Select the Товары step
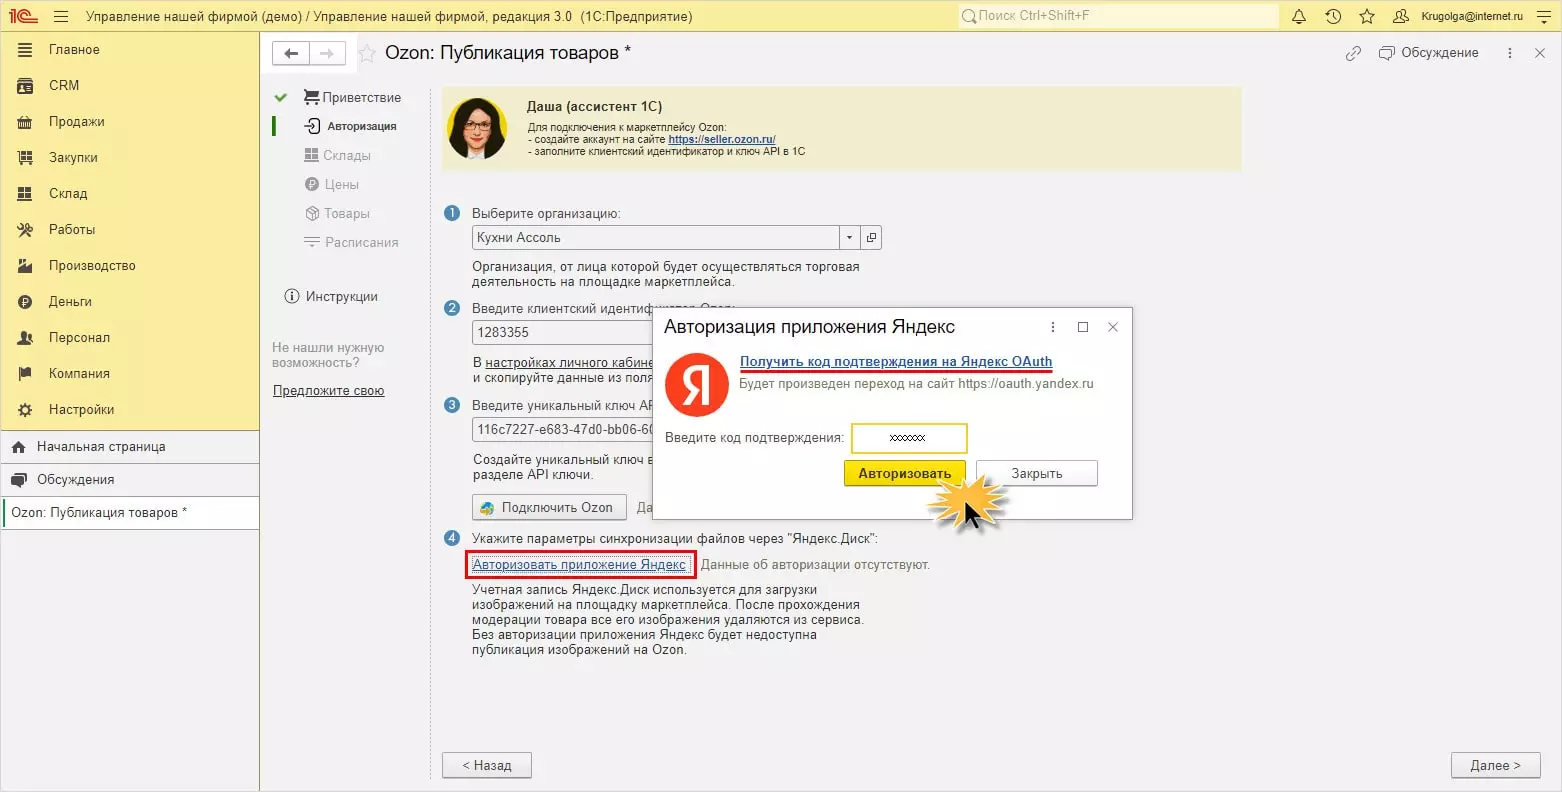The height and width of the screenshot is (792, 1562). [337, 214]
